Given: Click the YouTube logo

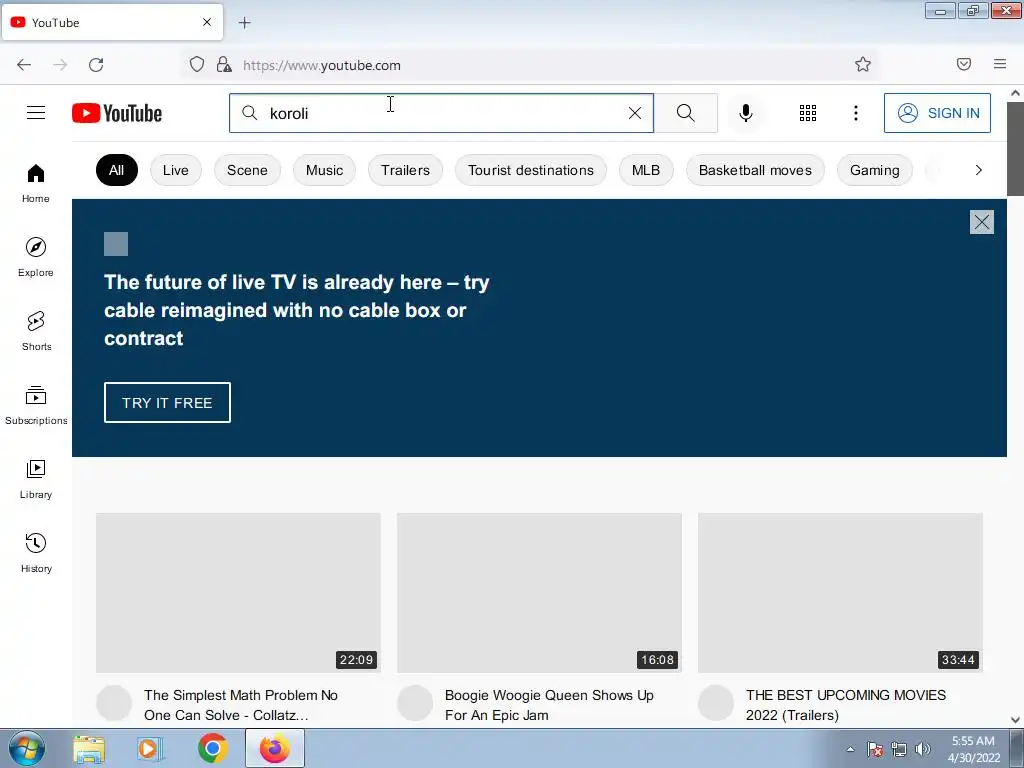Looking at the screenshot, I should coord(117,113).
